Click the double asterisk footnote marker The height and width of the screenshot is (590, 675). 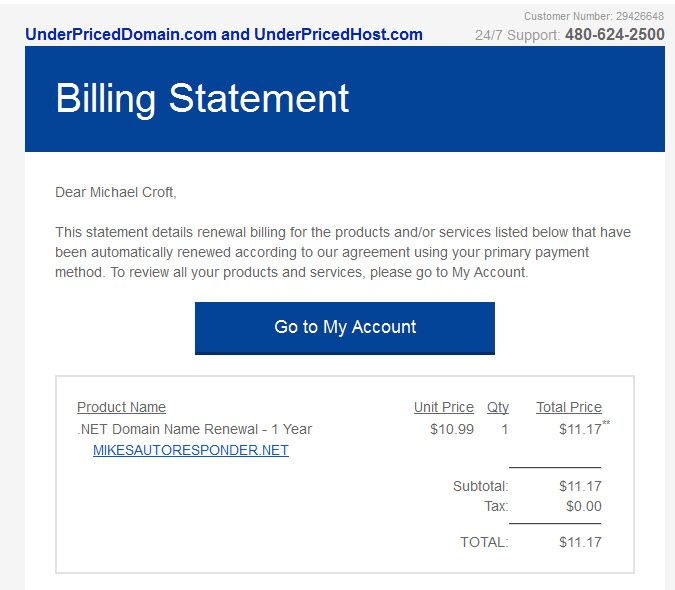606,423
